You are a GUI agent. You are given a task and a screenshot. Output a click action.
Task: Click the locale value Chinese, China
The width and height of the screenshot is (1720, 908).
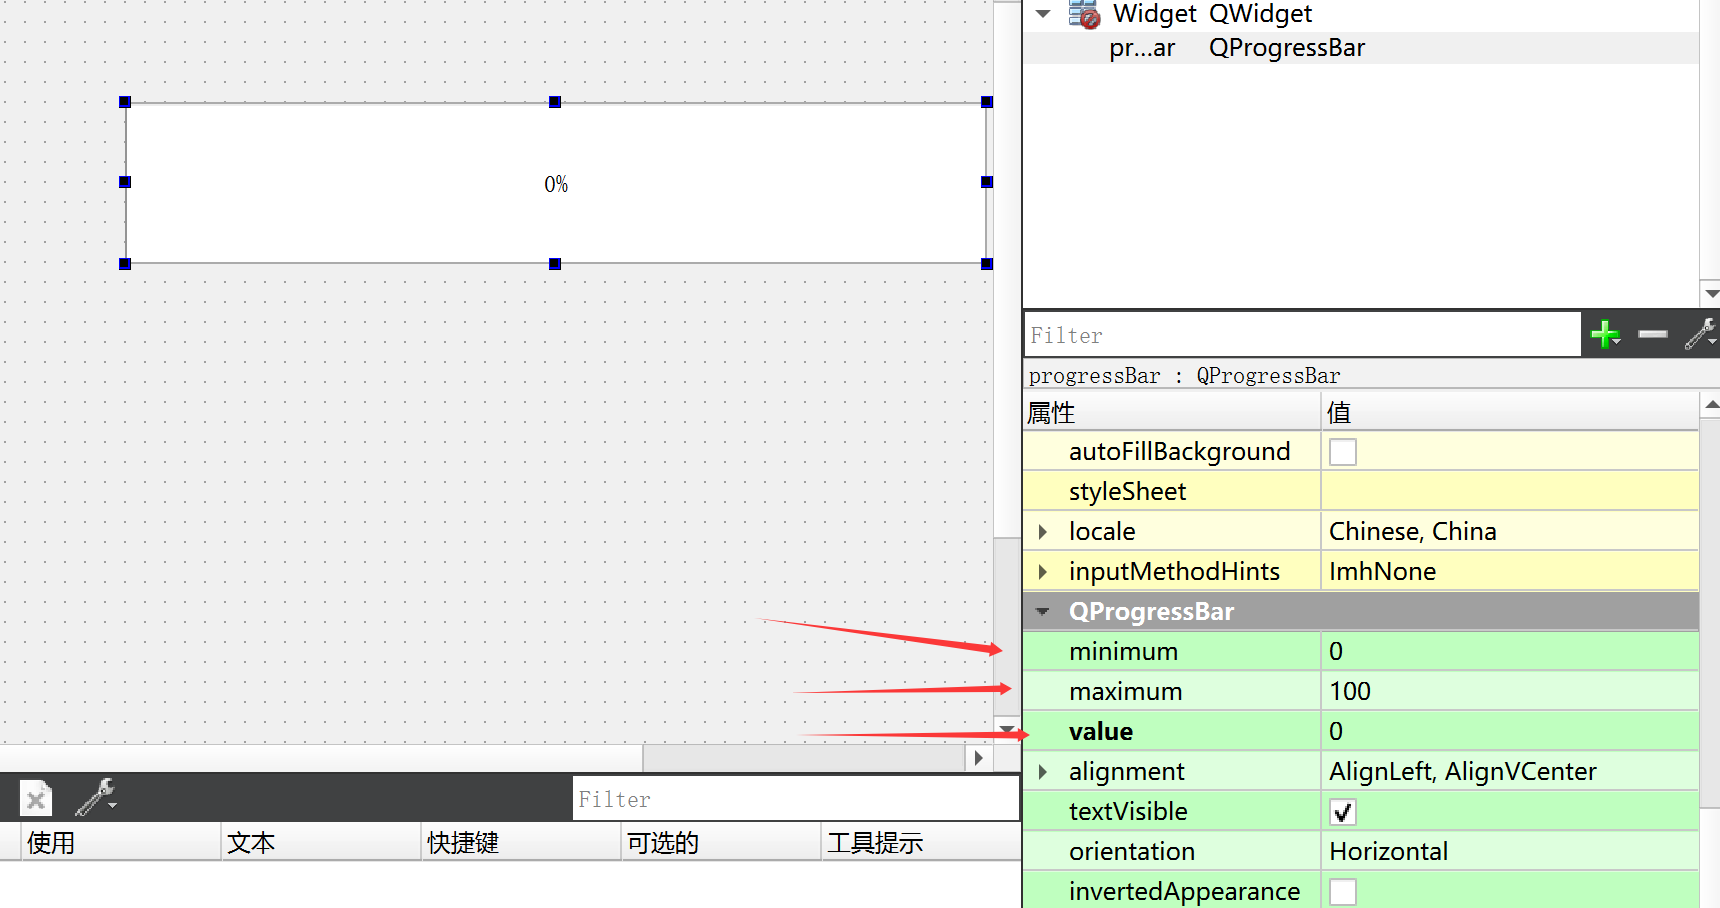point(1509,531)
